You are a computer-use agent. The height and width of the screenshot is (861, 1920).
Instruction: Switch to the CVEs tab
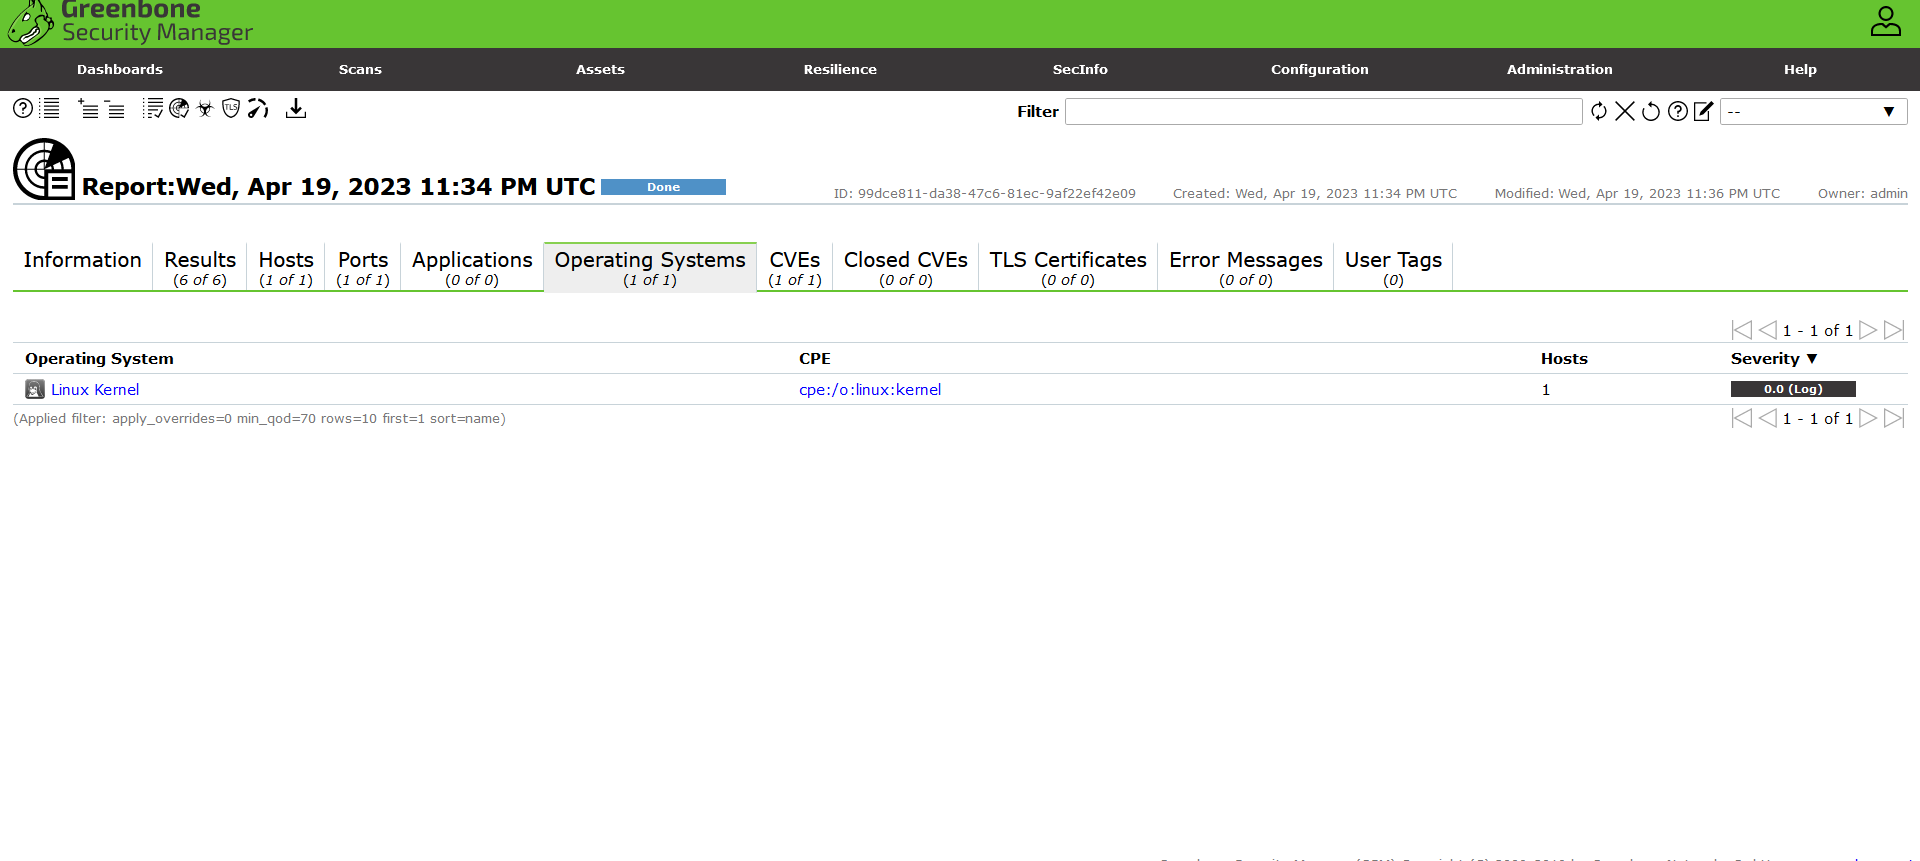pos(795,267)
